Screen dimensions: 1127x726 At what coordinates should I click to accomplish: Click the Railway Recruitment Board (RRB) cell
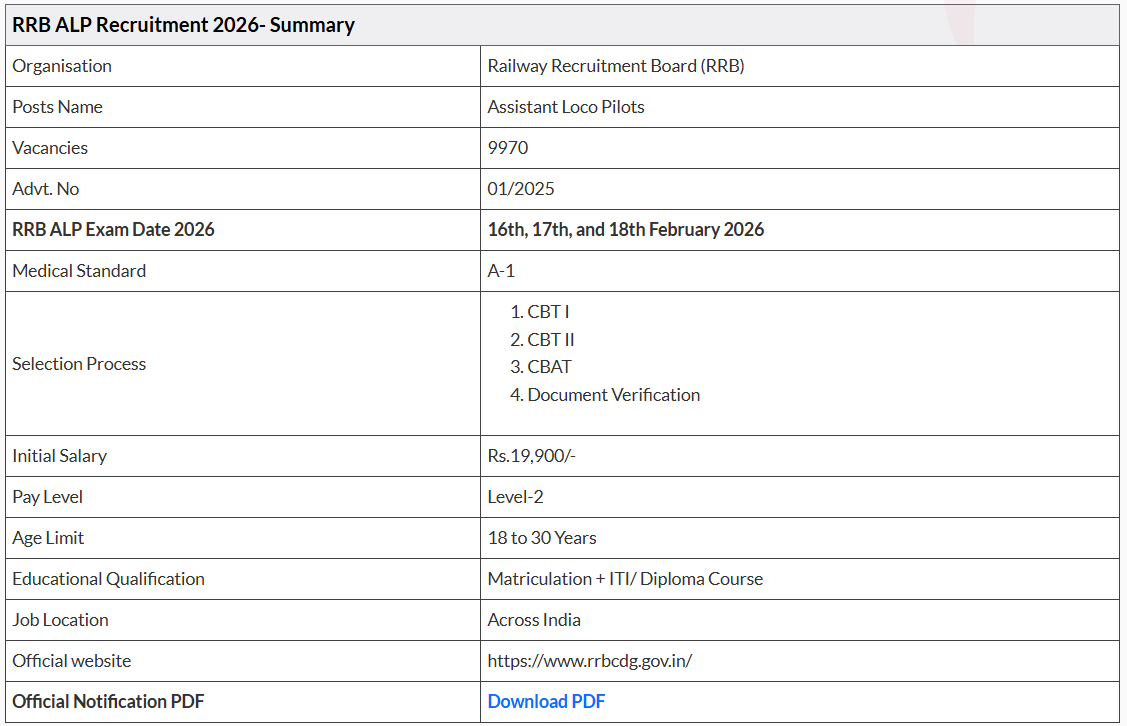(615, 66)
